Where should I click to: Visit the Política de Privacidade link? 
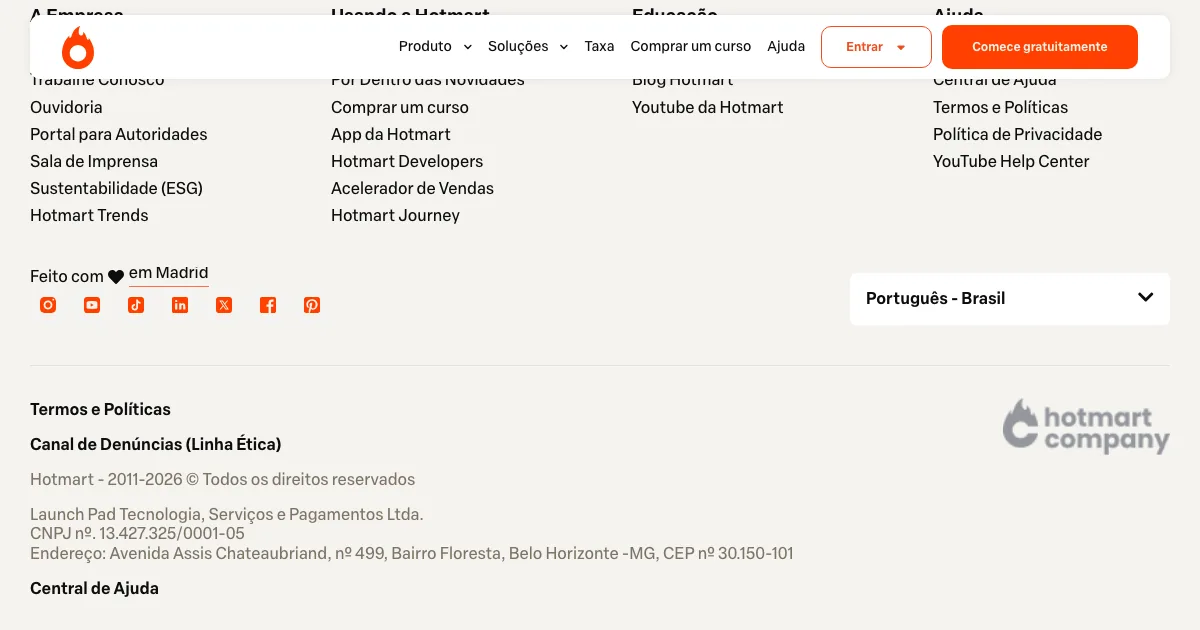point(1017,134)
